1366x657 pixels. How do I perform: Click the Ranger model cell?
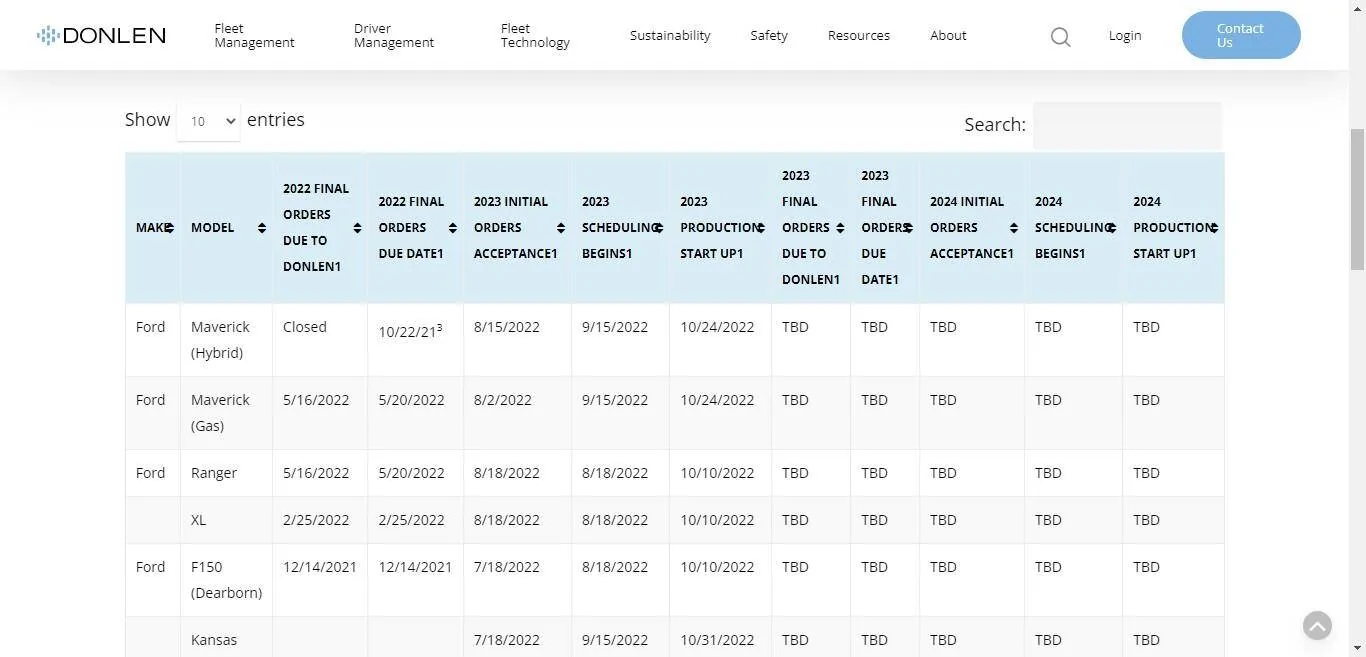(x=226, y=473)
